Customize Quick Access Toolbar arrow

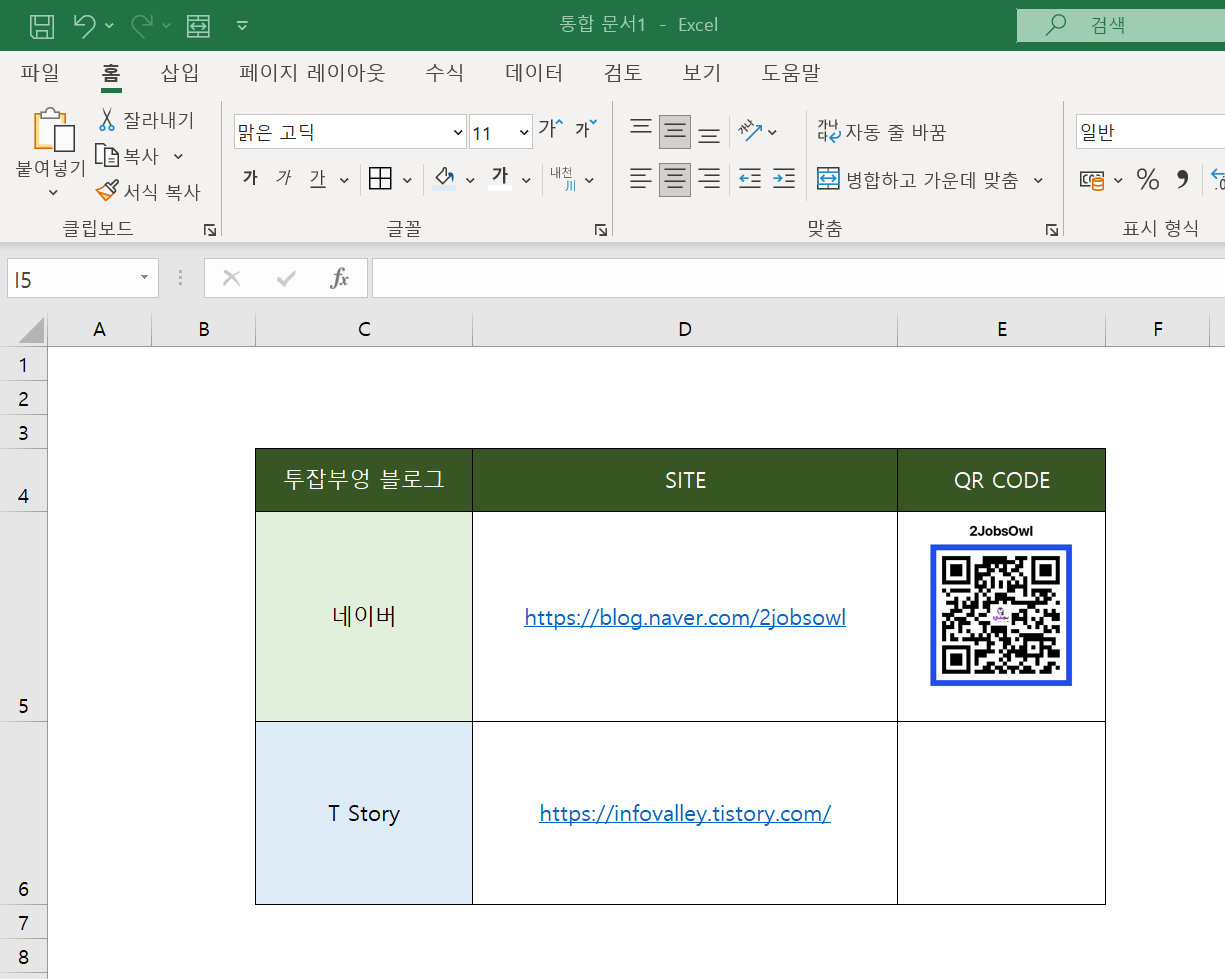[x=242, y=25]
